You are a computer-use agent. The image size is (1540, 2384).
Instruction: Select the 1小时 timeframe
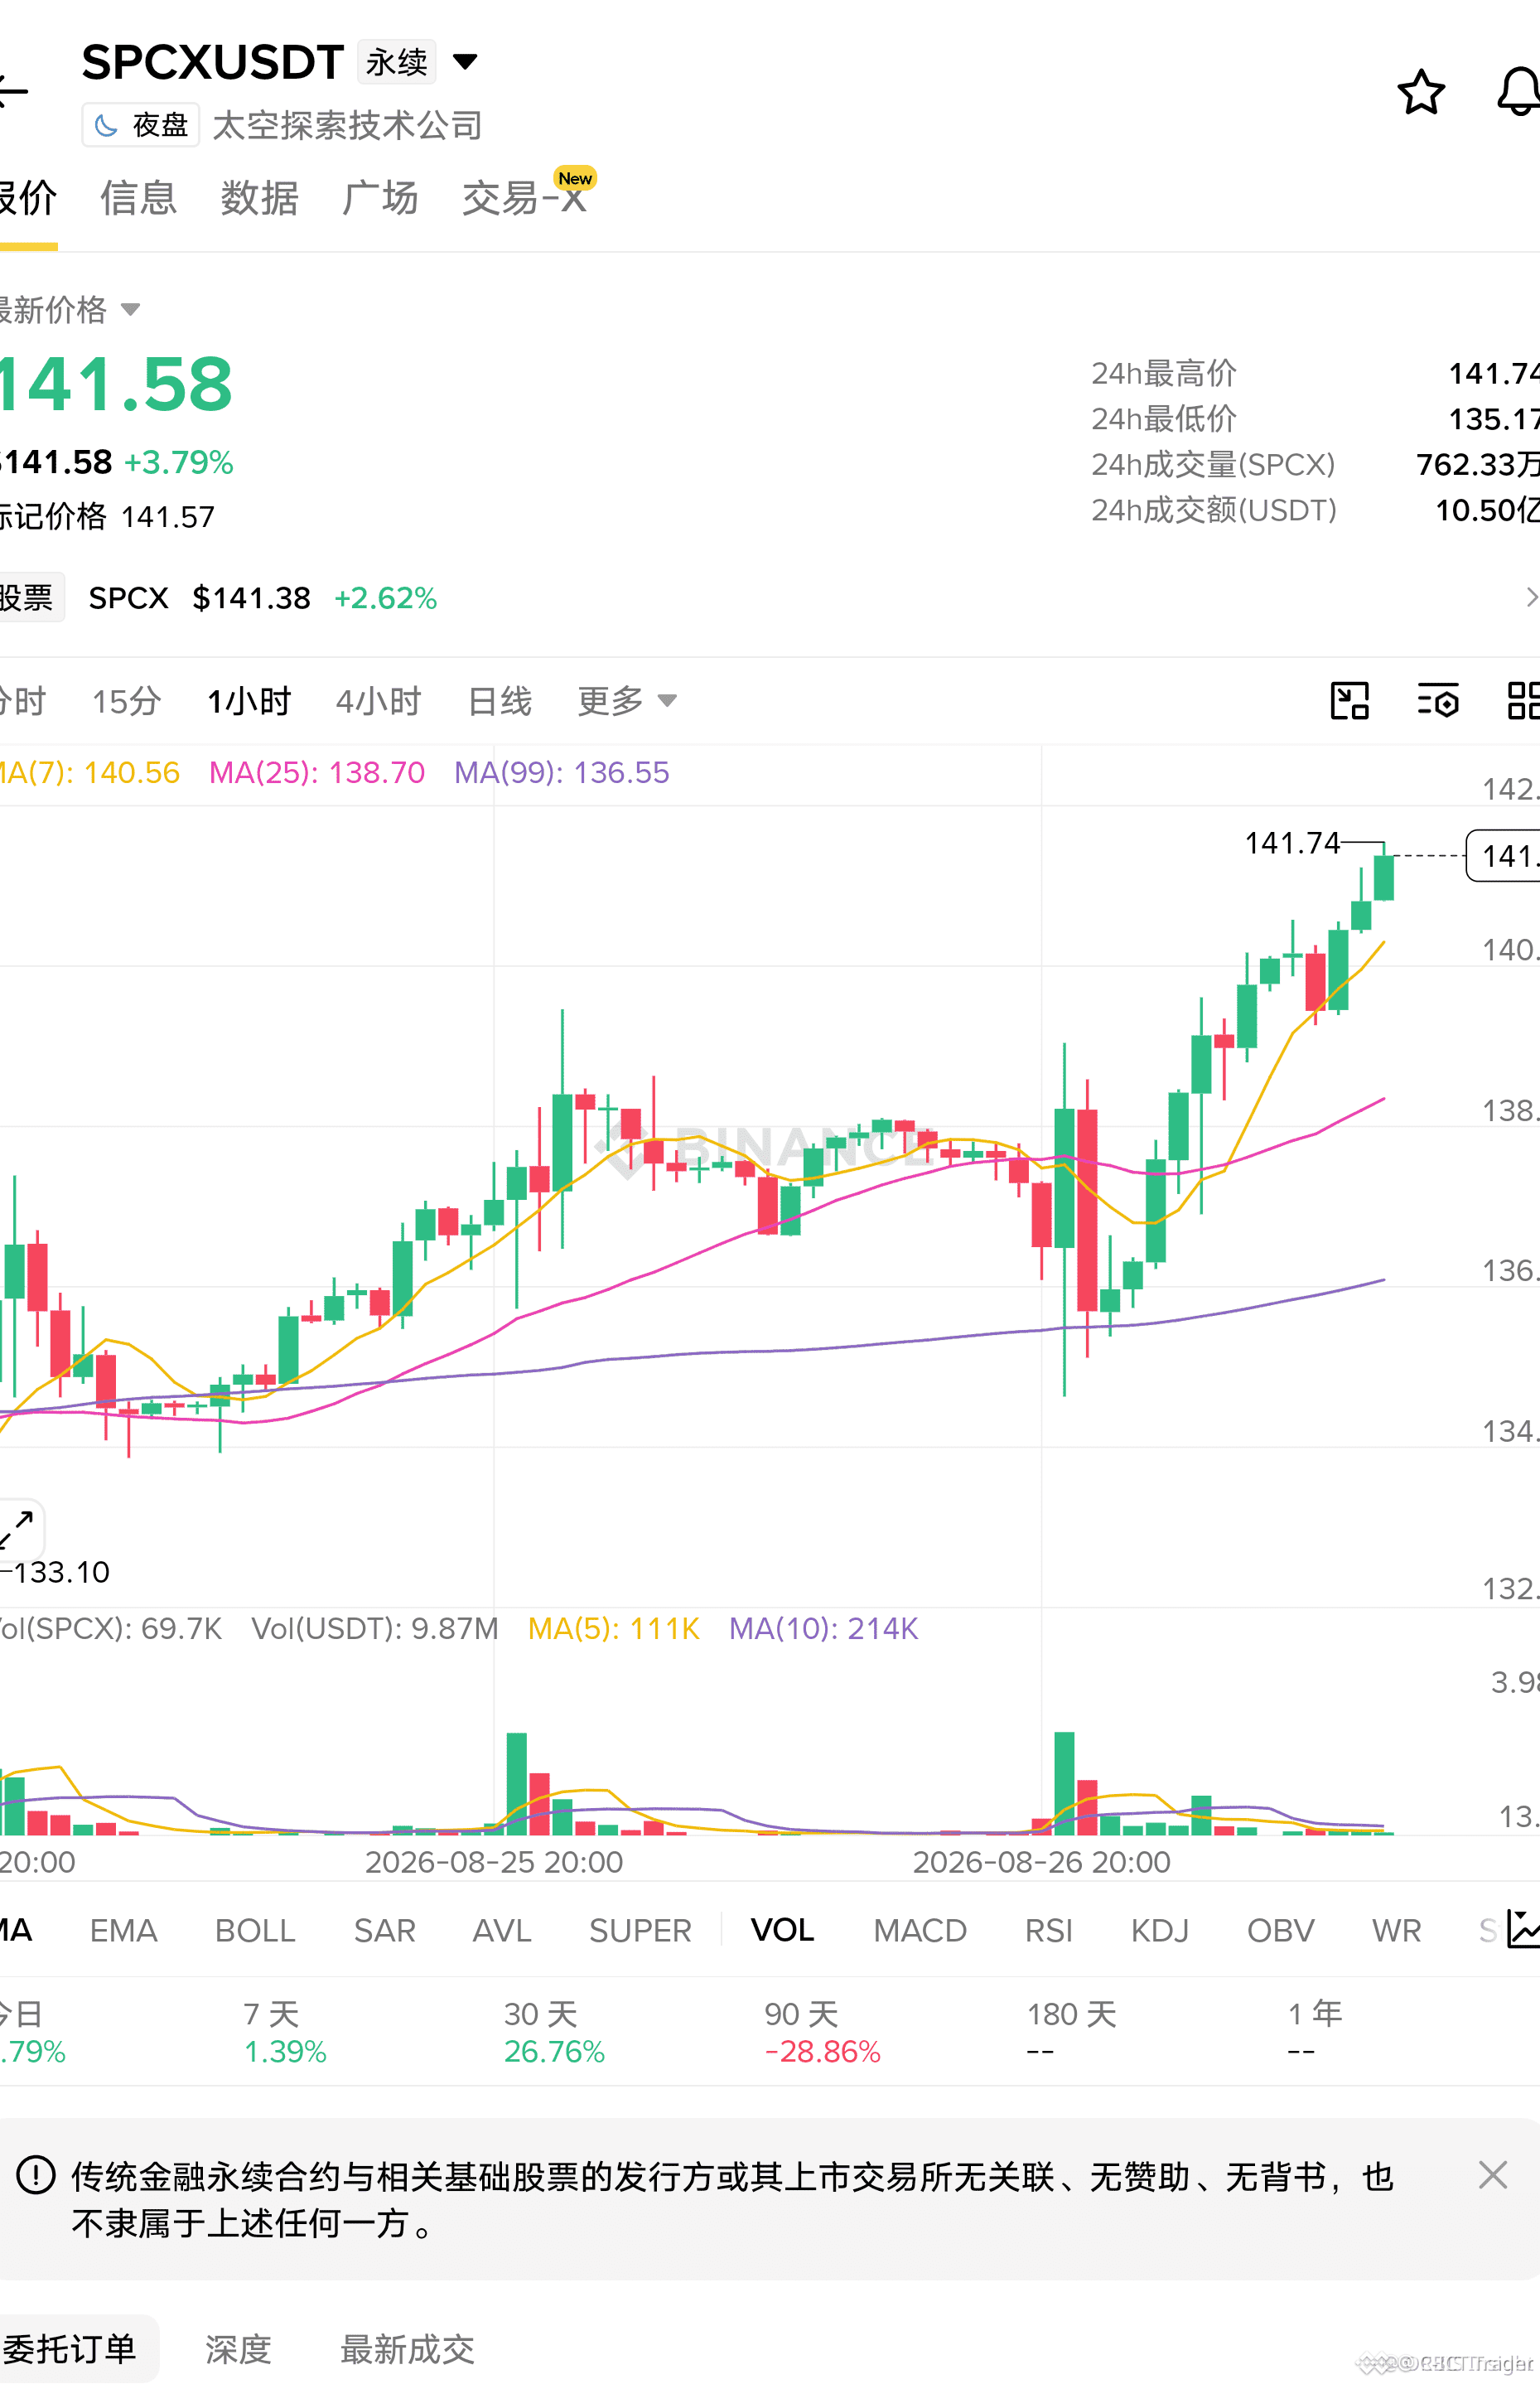click(249, 701)
